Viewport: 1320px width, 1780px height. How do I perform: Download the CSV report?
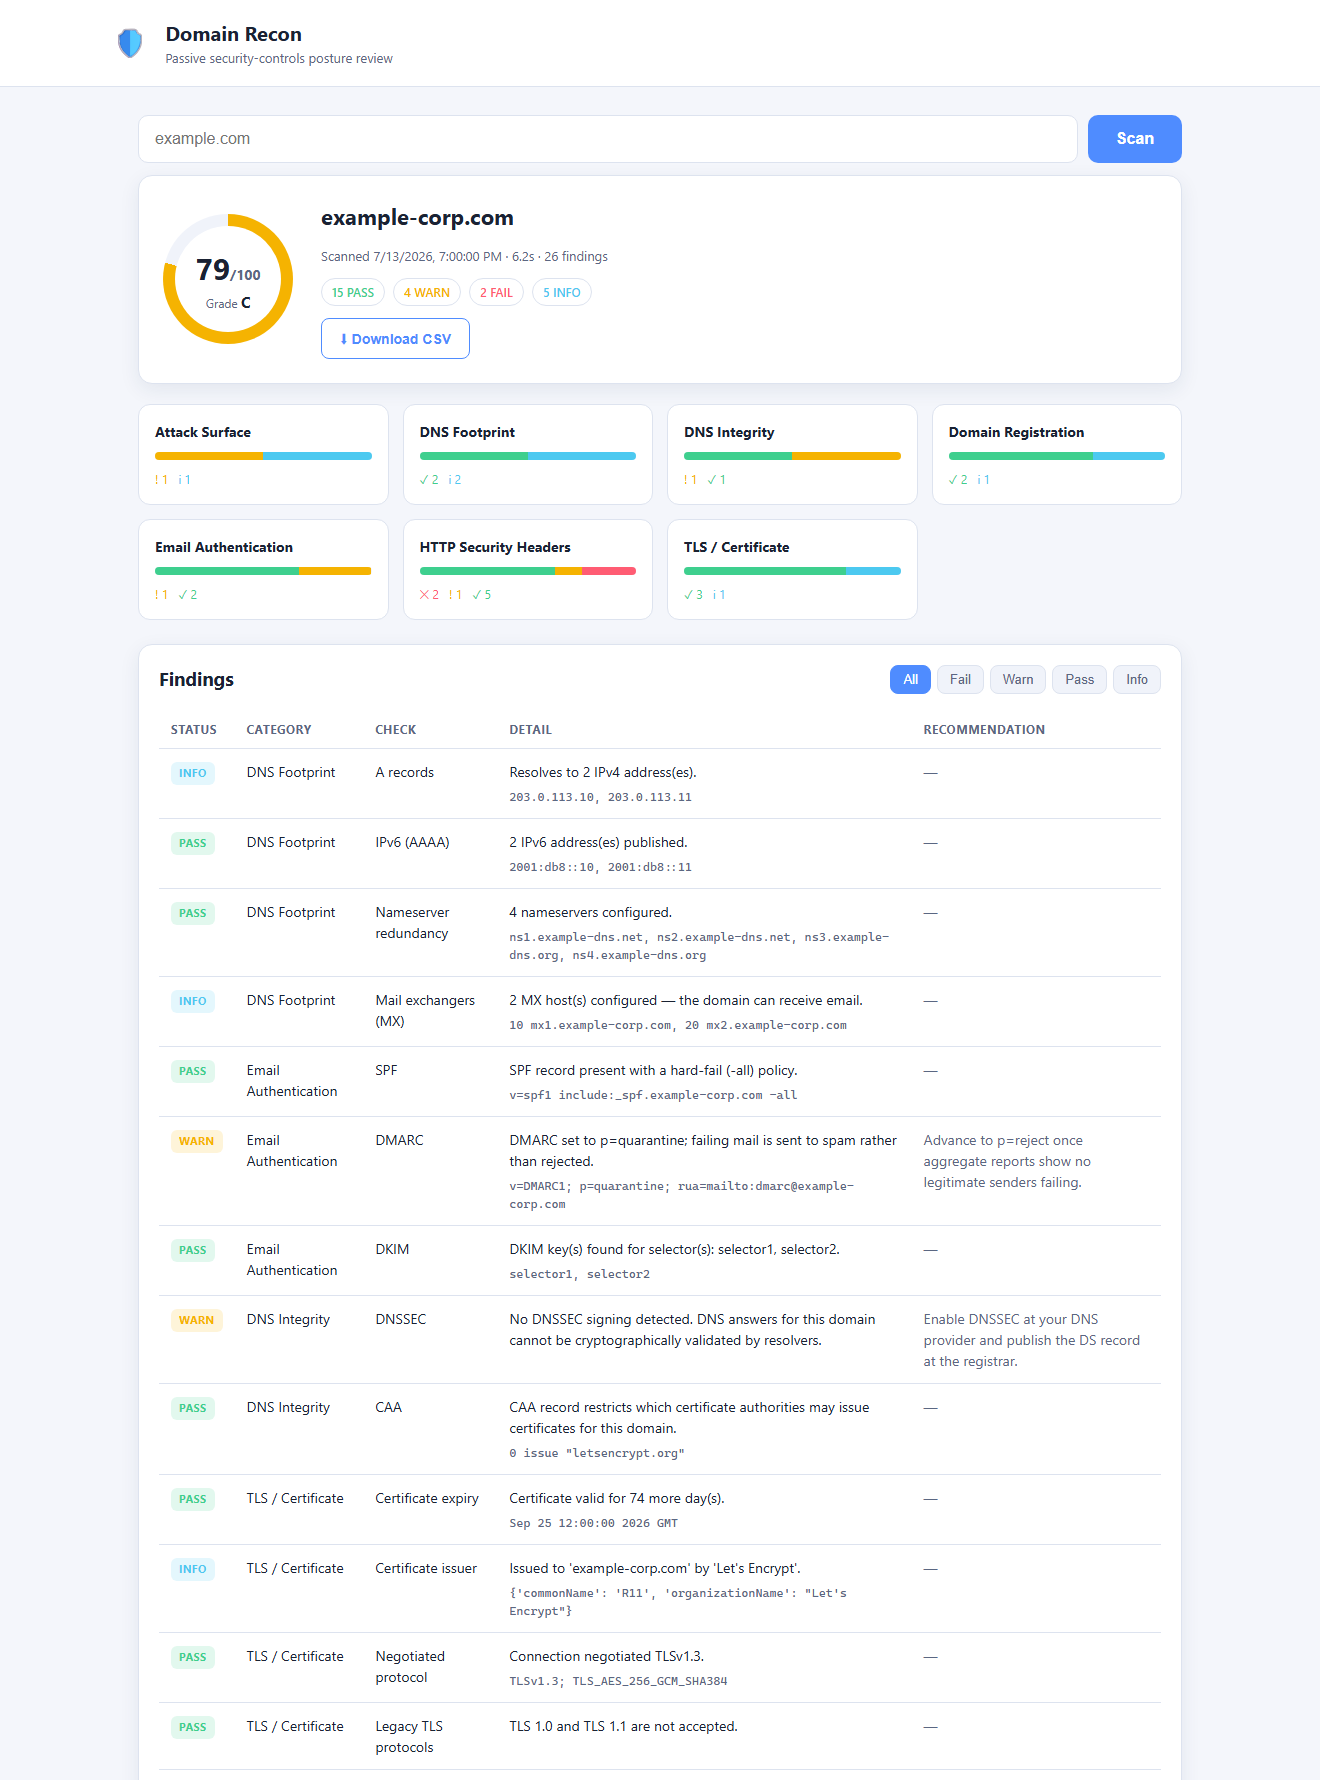[x=395, y=339]
